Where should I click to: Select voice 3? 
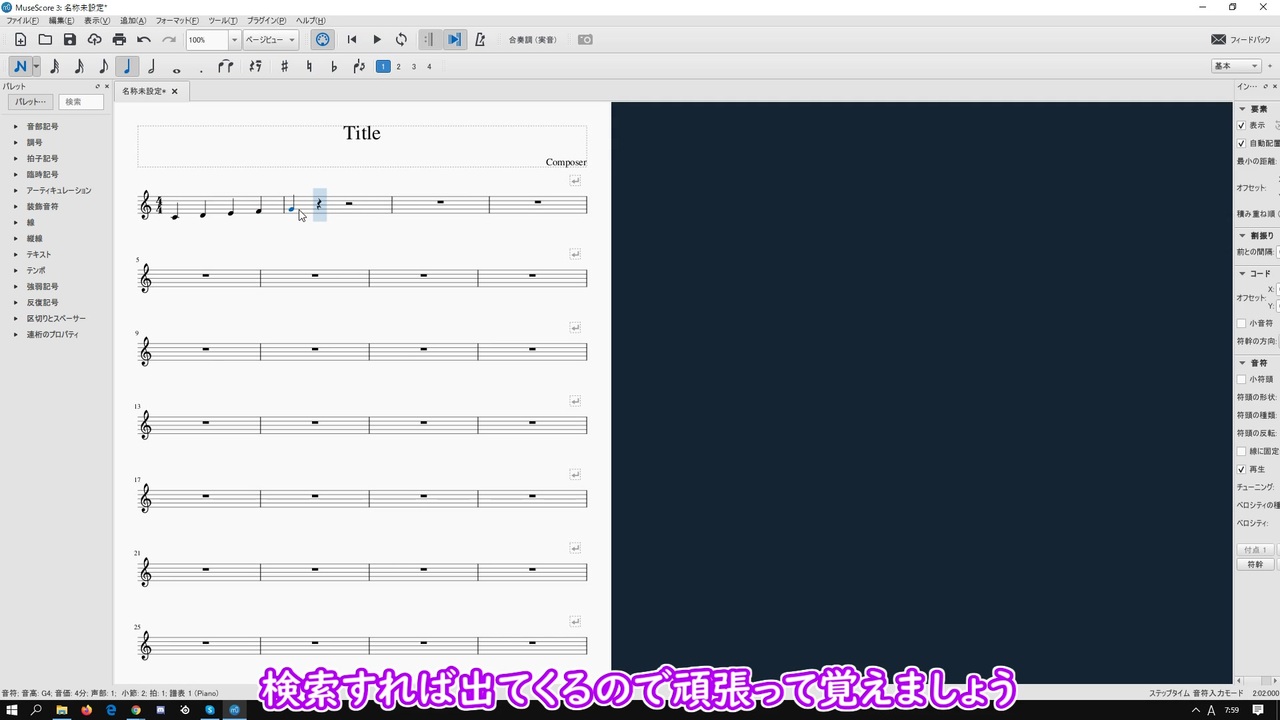pos(413,67)
